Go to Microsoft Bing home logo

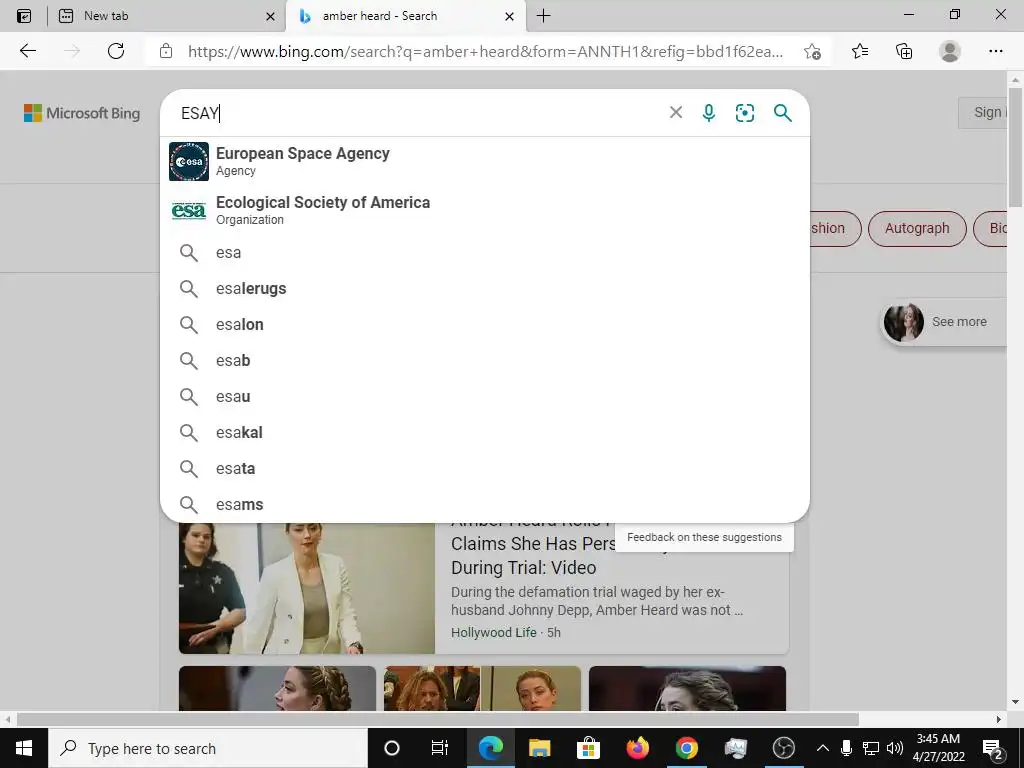(x=82, y=113)
